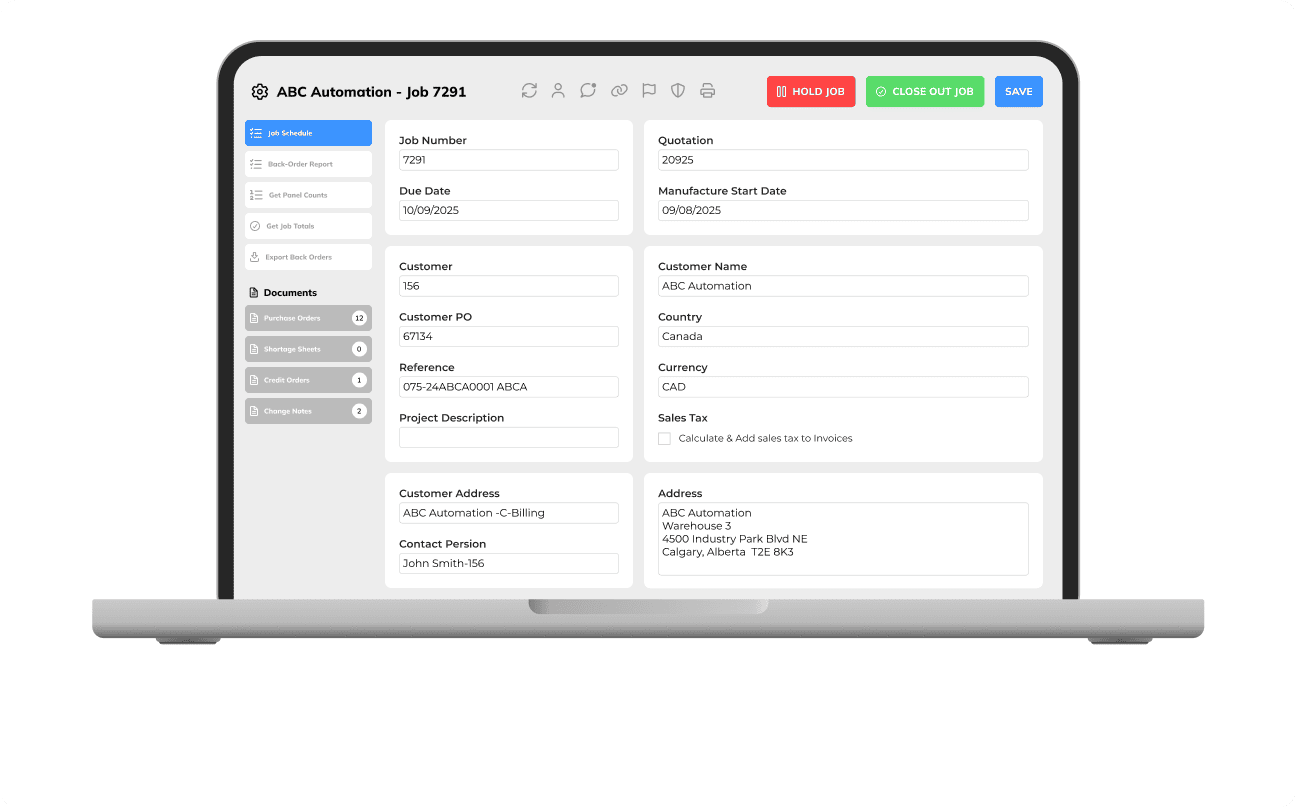Click the document icon on Shortage Sheets
The height and width of the screenshot is (808, 1296).
254,349
